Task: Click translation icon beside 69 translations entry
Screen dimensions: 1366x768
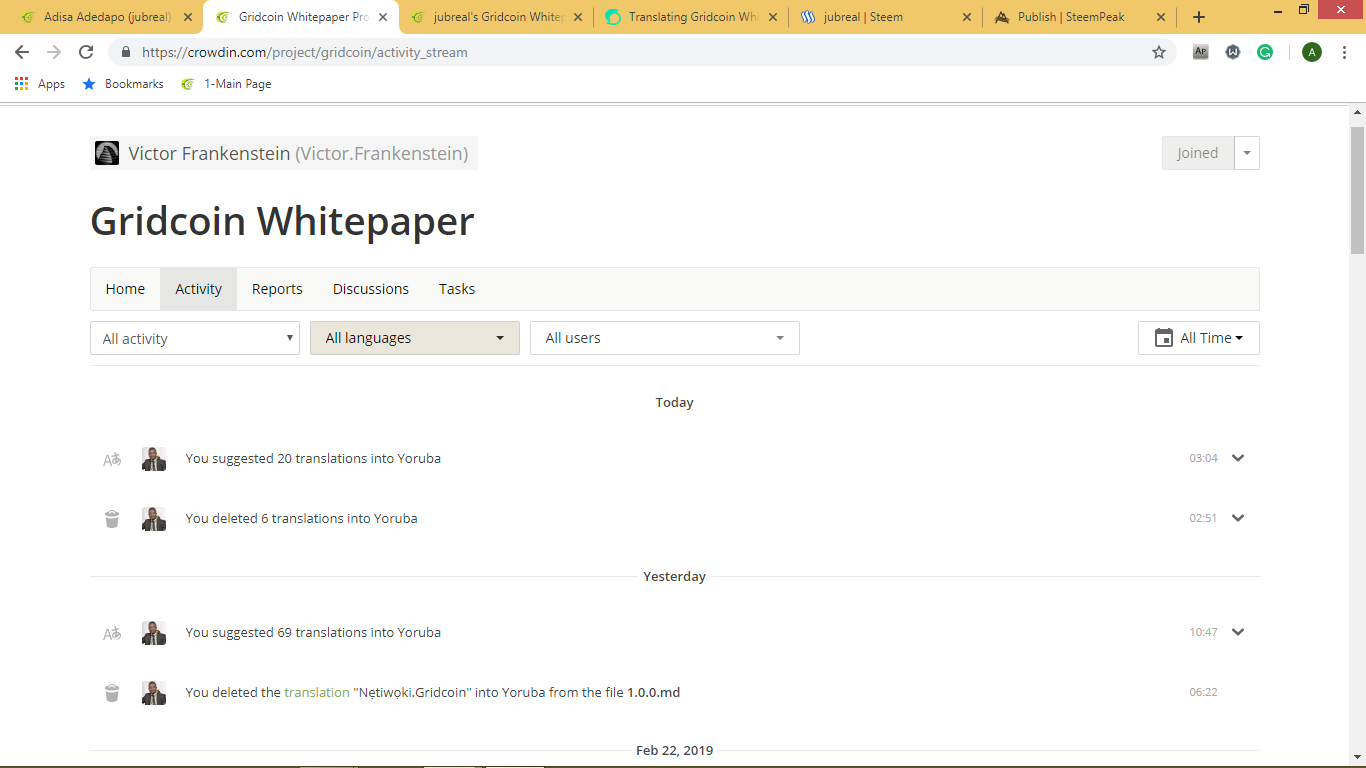Action: pos(112,633)
